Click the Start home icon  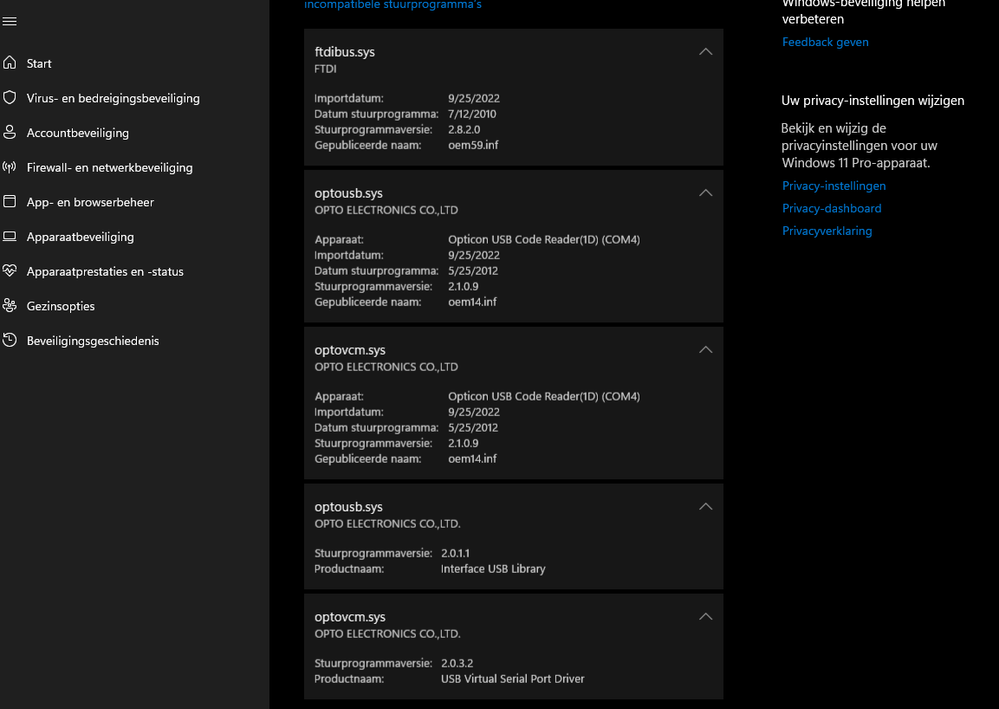10,63
